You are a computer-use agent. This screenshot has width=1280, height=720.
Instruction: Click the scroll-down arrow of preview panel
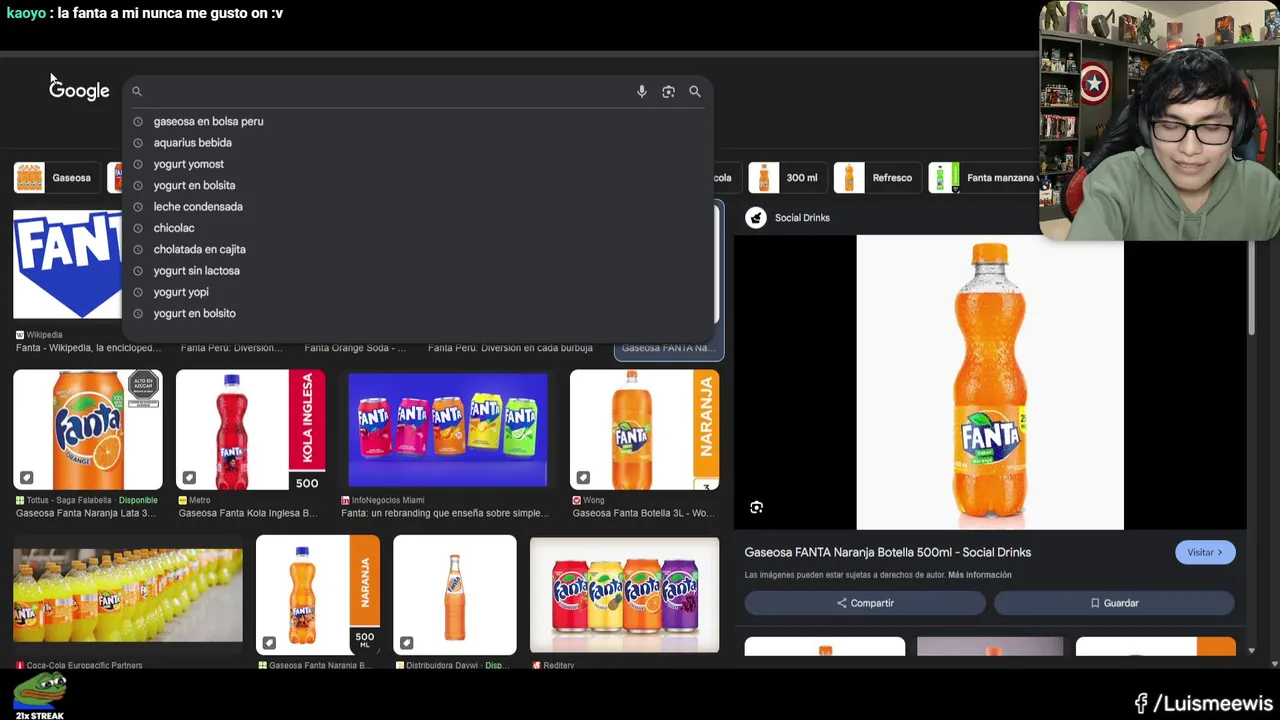click(x=1251, y=651)
